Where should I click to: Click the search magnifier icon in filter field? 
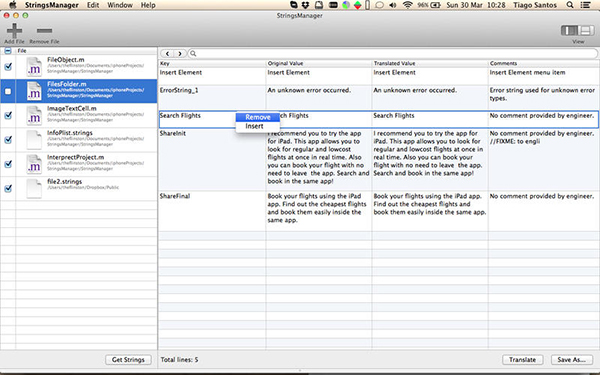coord(193,54)
